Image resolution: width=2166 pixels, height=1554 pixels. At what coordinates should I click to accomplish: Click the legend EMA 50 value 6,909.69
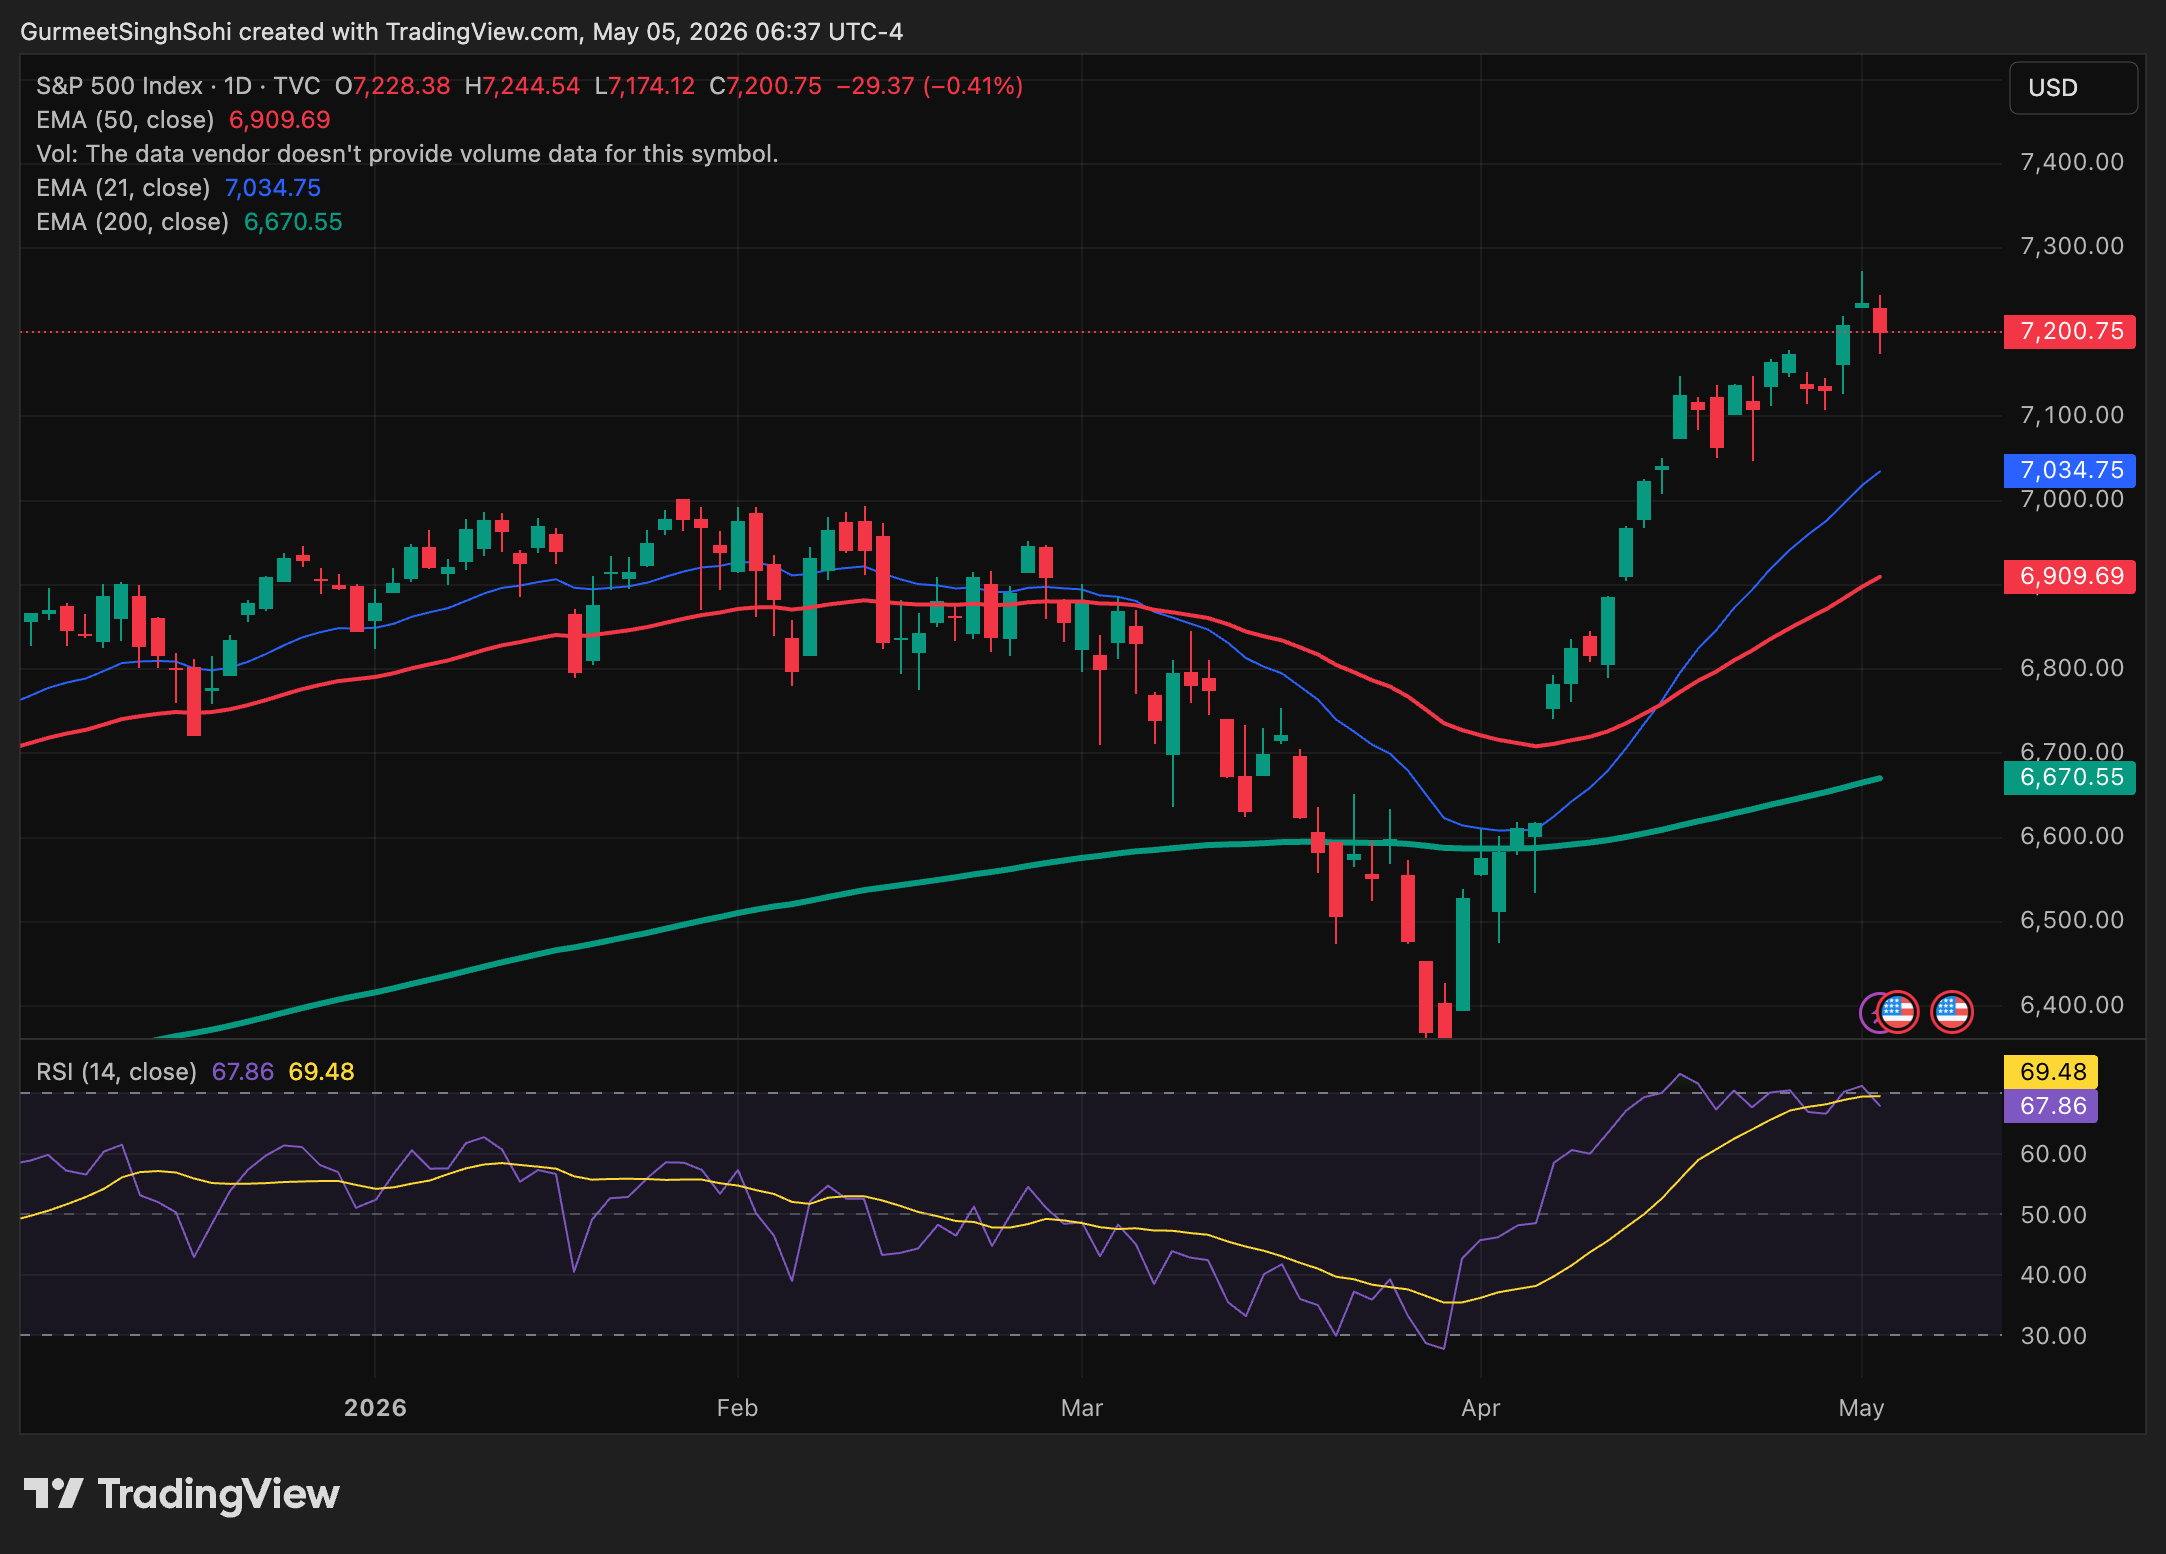point(280,120)
